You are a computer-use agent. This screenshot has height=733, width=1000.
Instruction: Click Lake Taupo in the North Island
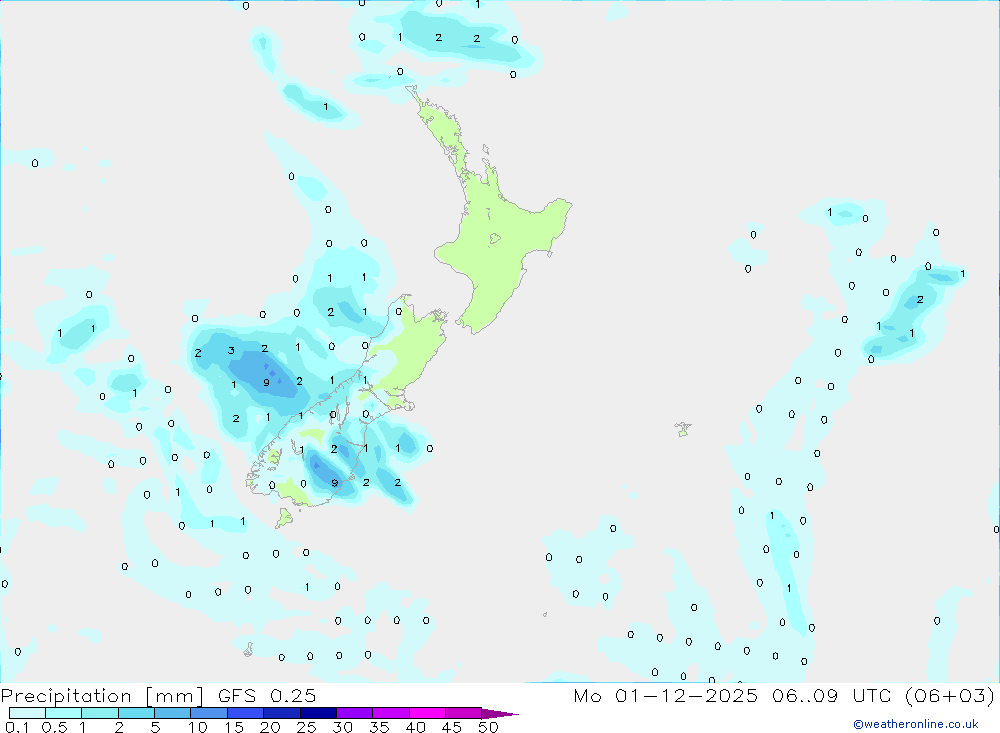[x=495, y=239]
